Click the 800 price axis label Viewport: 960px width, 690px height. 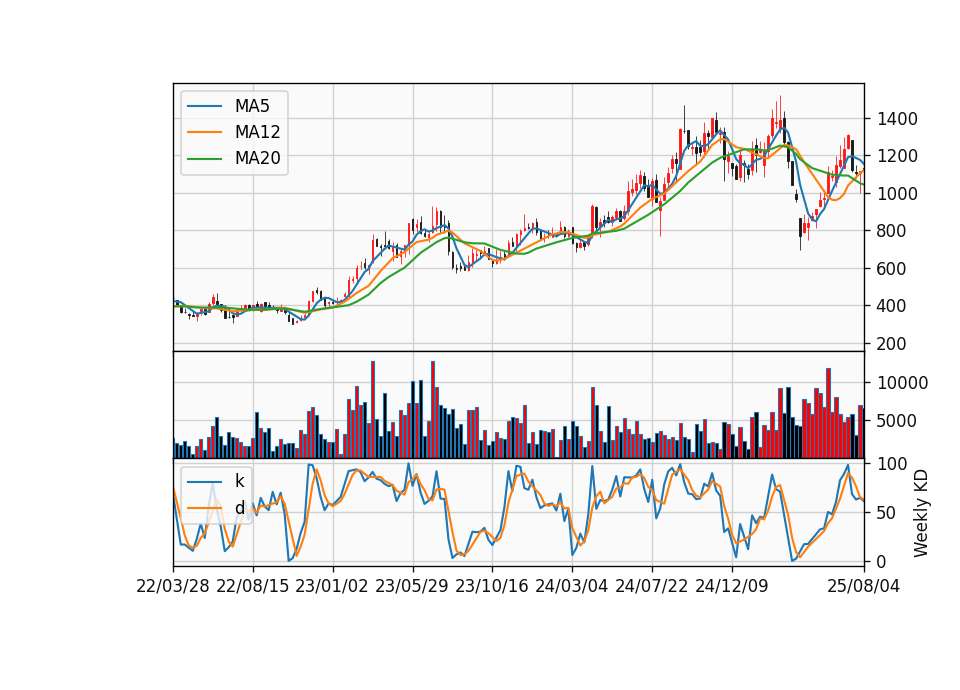pyautogui.click(x=892, y=231)
